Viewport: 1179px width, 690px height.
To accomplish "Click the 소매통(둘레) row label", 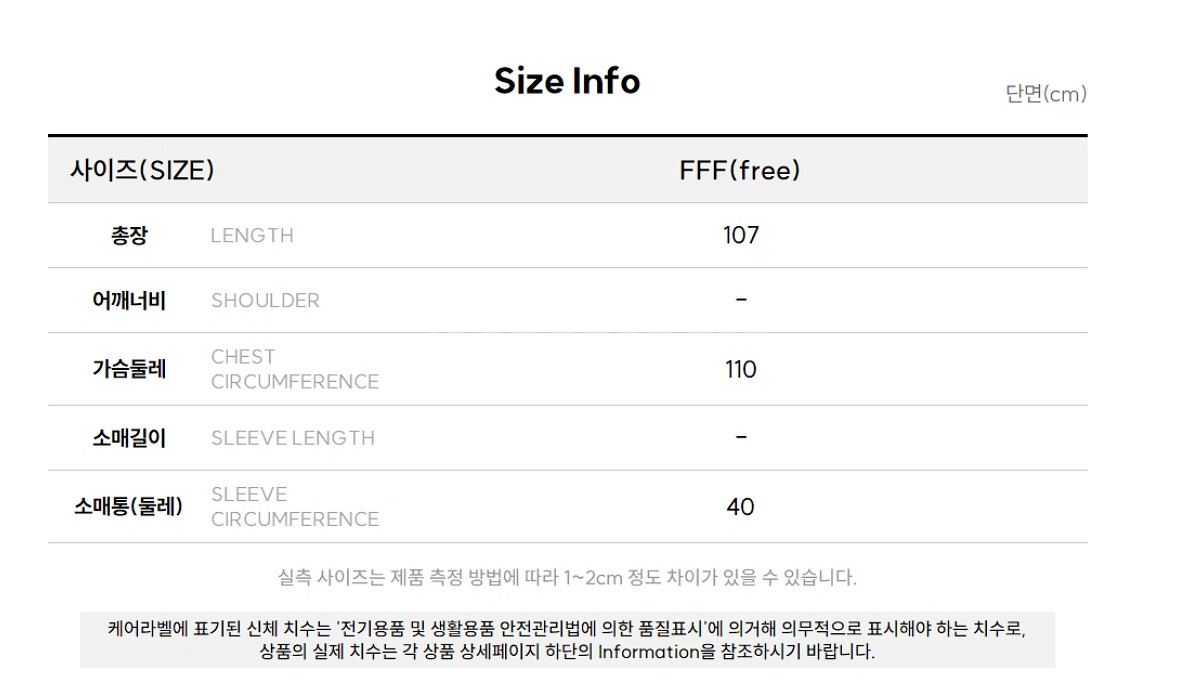I will [x=129, y=507].
